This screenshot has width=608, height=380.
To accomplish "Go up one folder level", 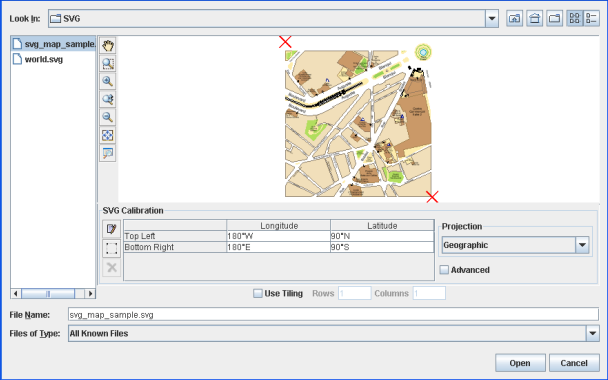I will tap(515, 18).
